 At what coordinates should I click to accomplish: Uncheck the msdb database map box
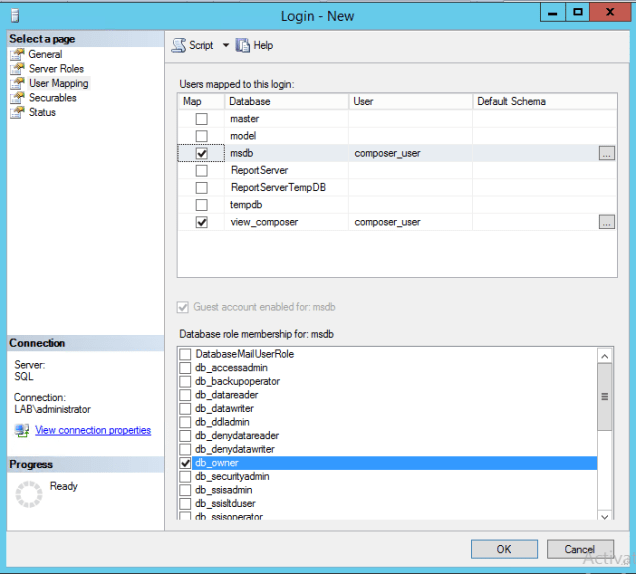202,153
